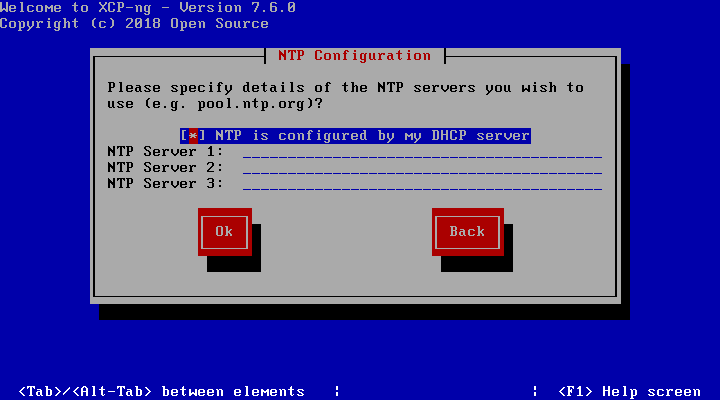720x400 pixels.
Task: Focus the NTP Server 2 input field
Action: click(422, 168)
